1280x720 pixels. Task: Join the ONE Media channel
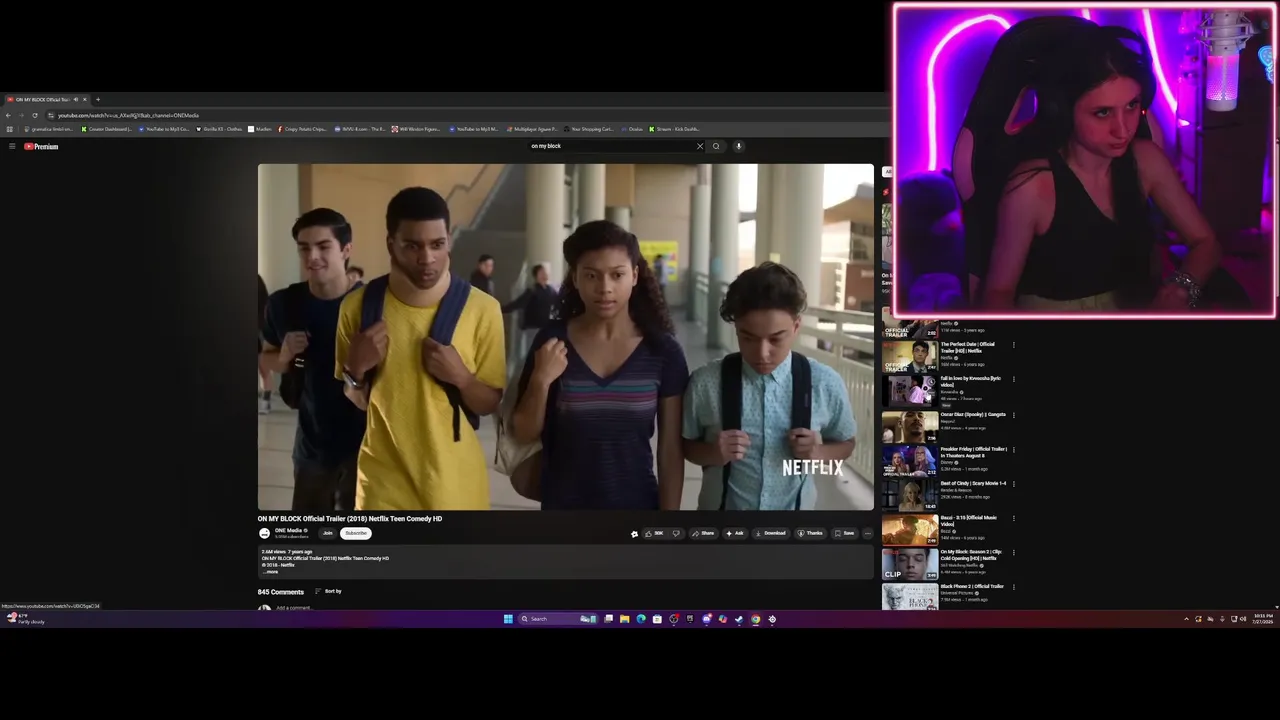pyautogui.click(x=327, y=533)
